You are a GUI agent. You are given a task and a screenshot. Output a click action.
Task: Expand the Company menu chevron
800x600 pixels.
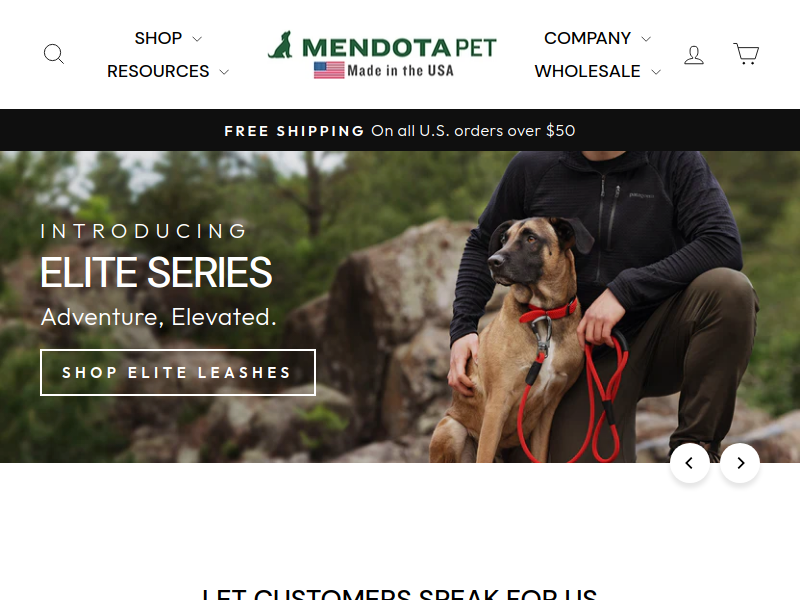click(x=646, y=39)
